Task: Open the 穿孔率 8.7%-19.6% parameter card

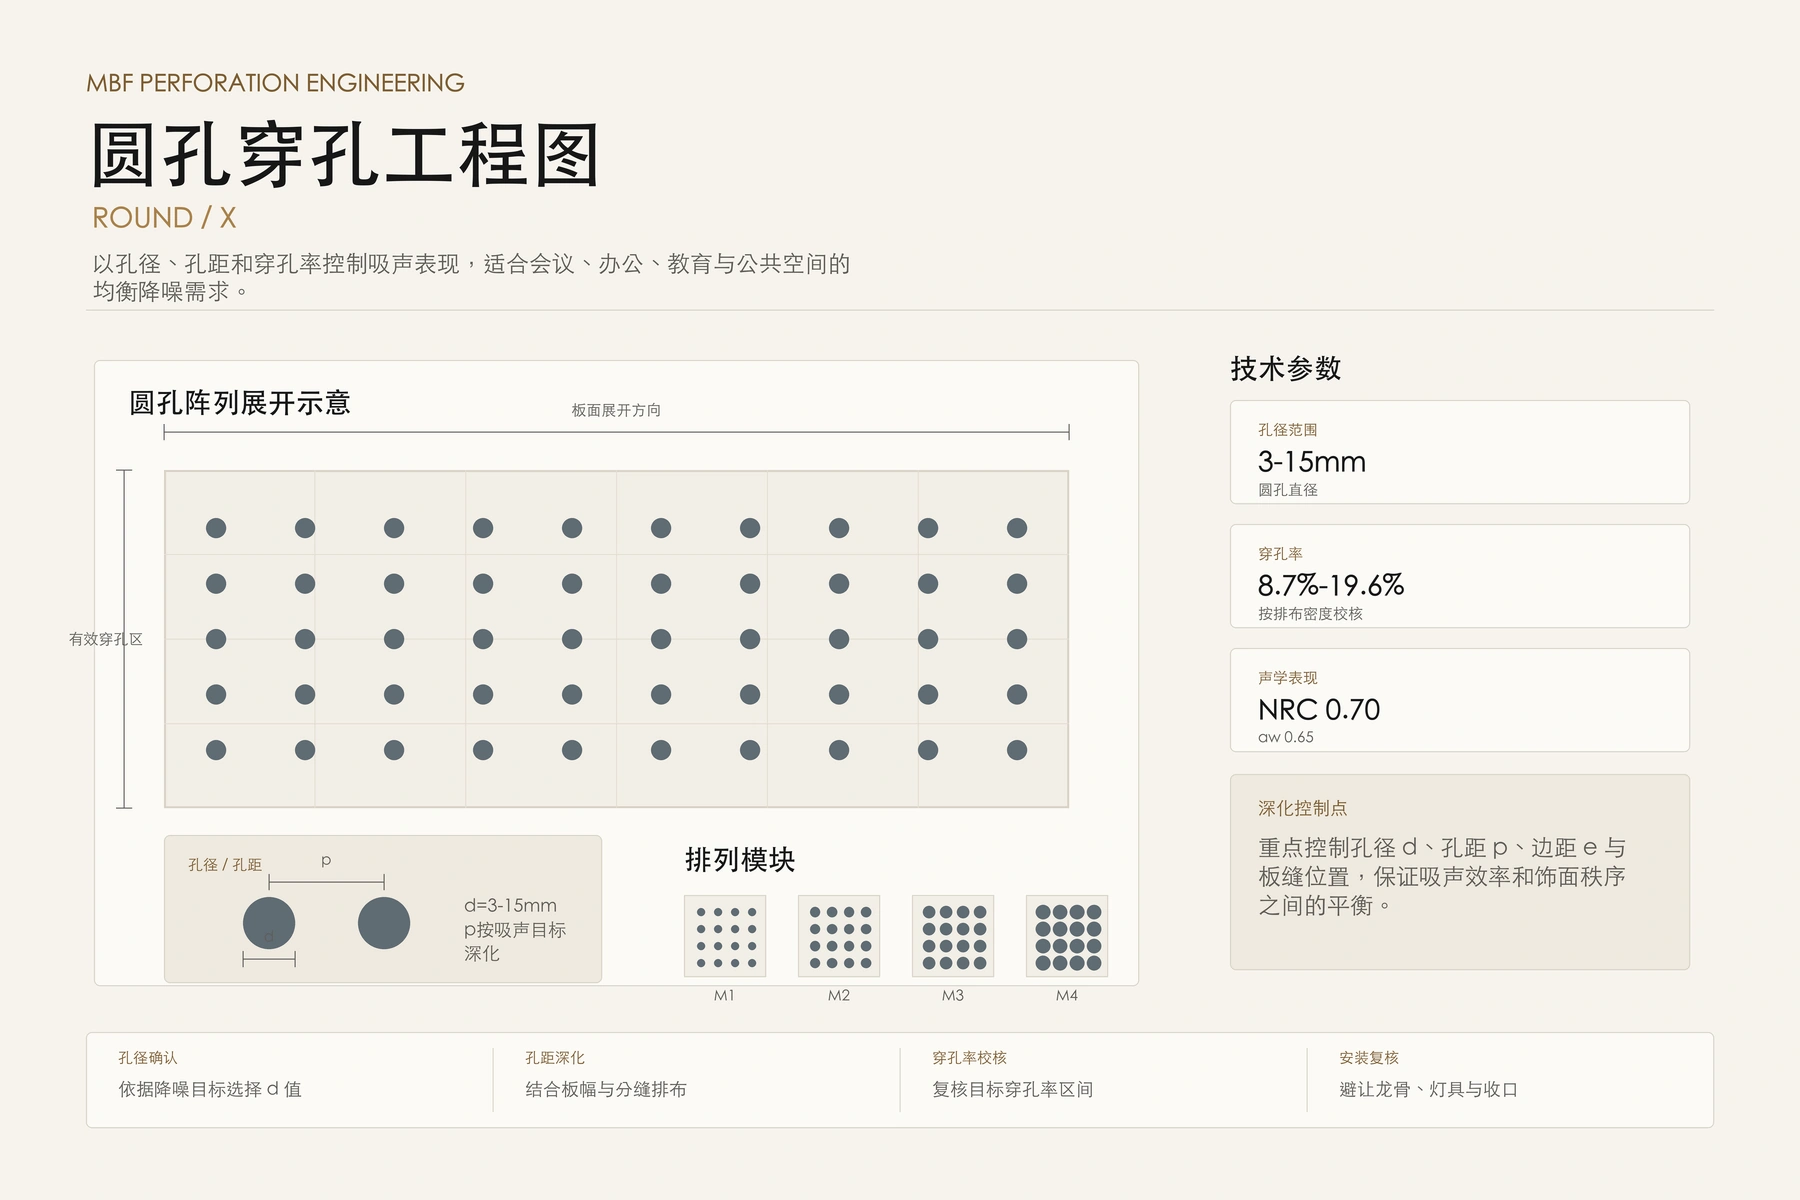Action: coord(1460,576)
